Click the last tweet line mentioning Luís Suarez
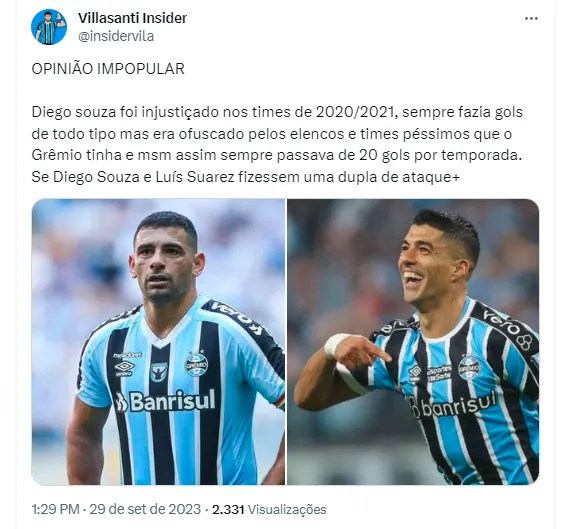This screenshot has height=529, width=563. pyautogui.click(x=246, y=177)
